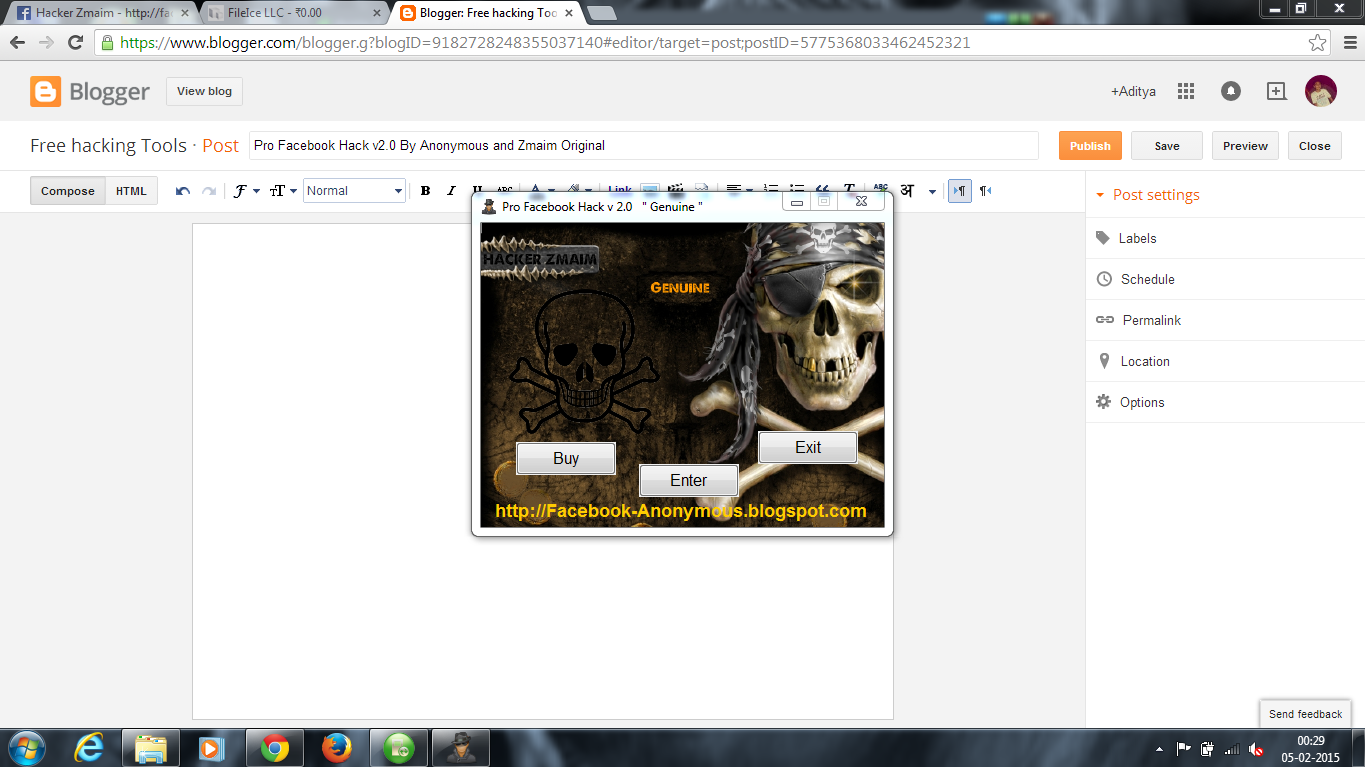Click the taskbar clock
1365x767 pixels.
1311,749
